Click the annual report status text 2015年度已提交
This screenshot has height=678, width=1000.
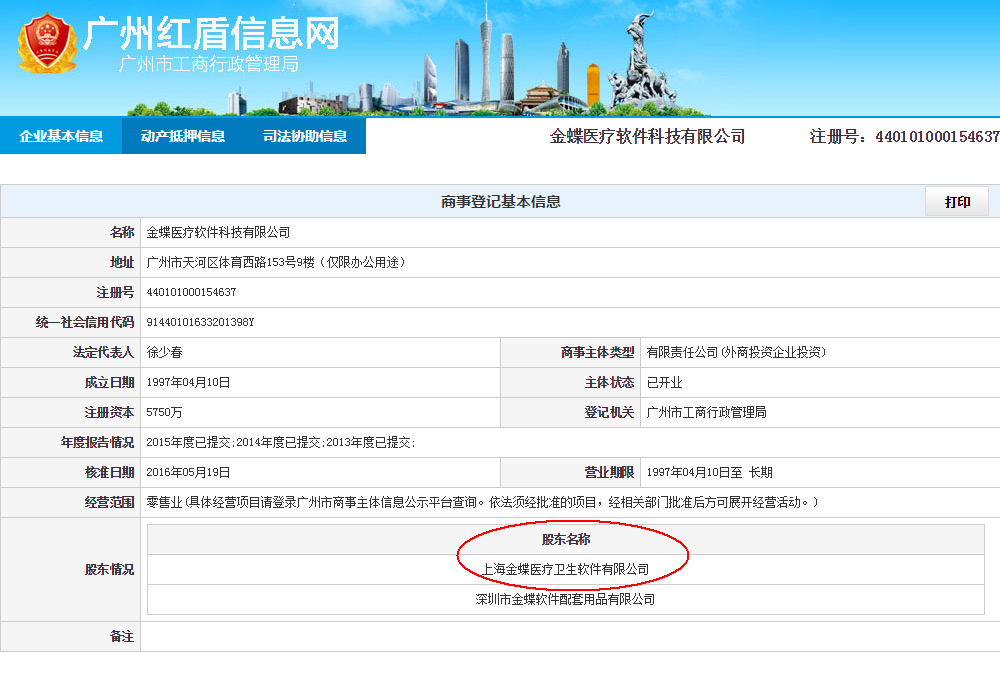[189, 442]
